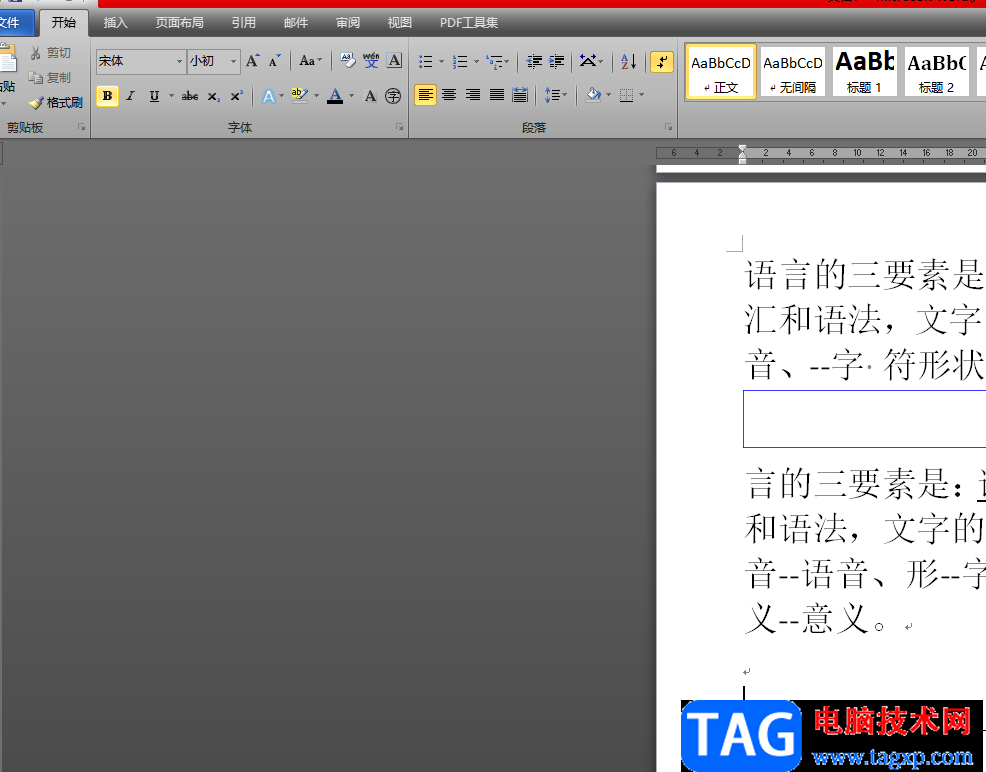Open the Change Case (Aa) dropdown
Viewport: 986px width, 772px height.
point(310,61)
